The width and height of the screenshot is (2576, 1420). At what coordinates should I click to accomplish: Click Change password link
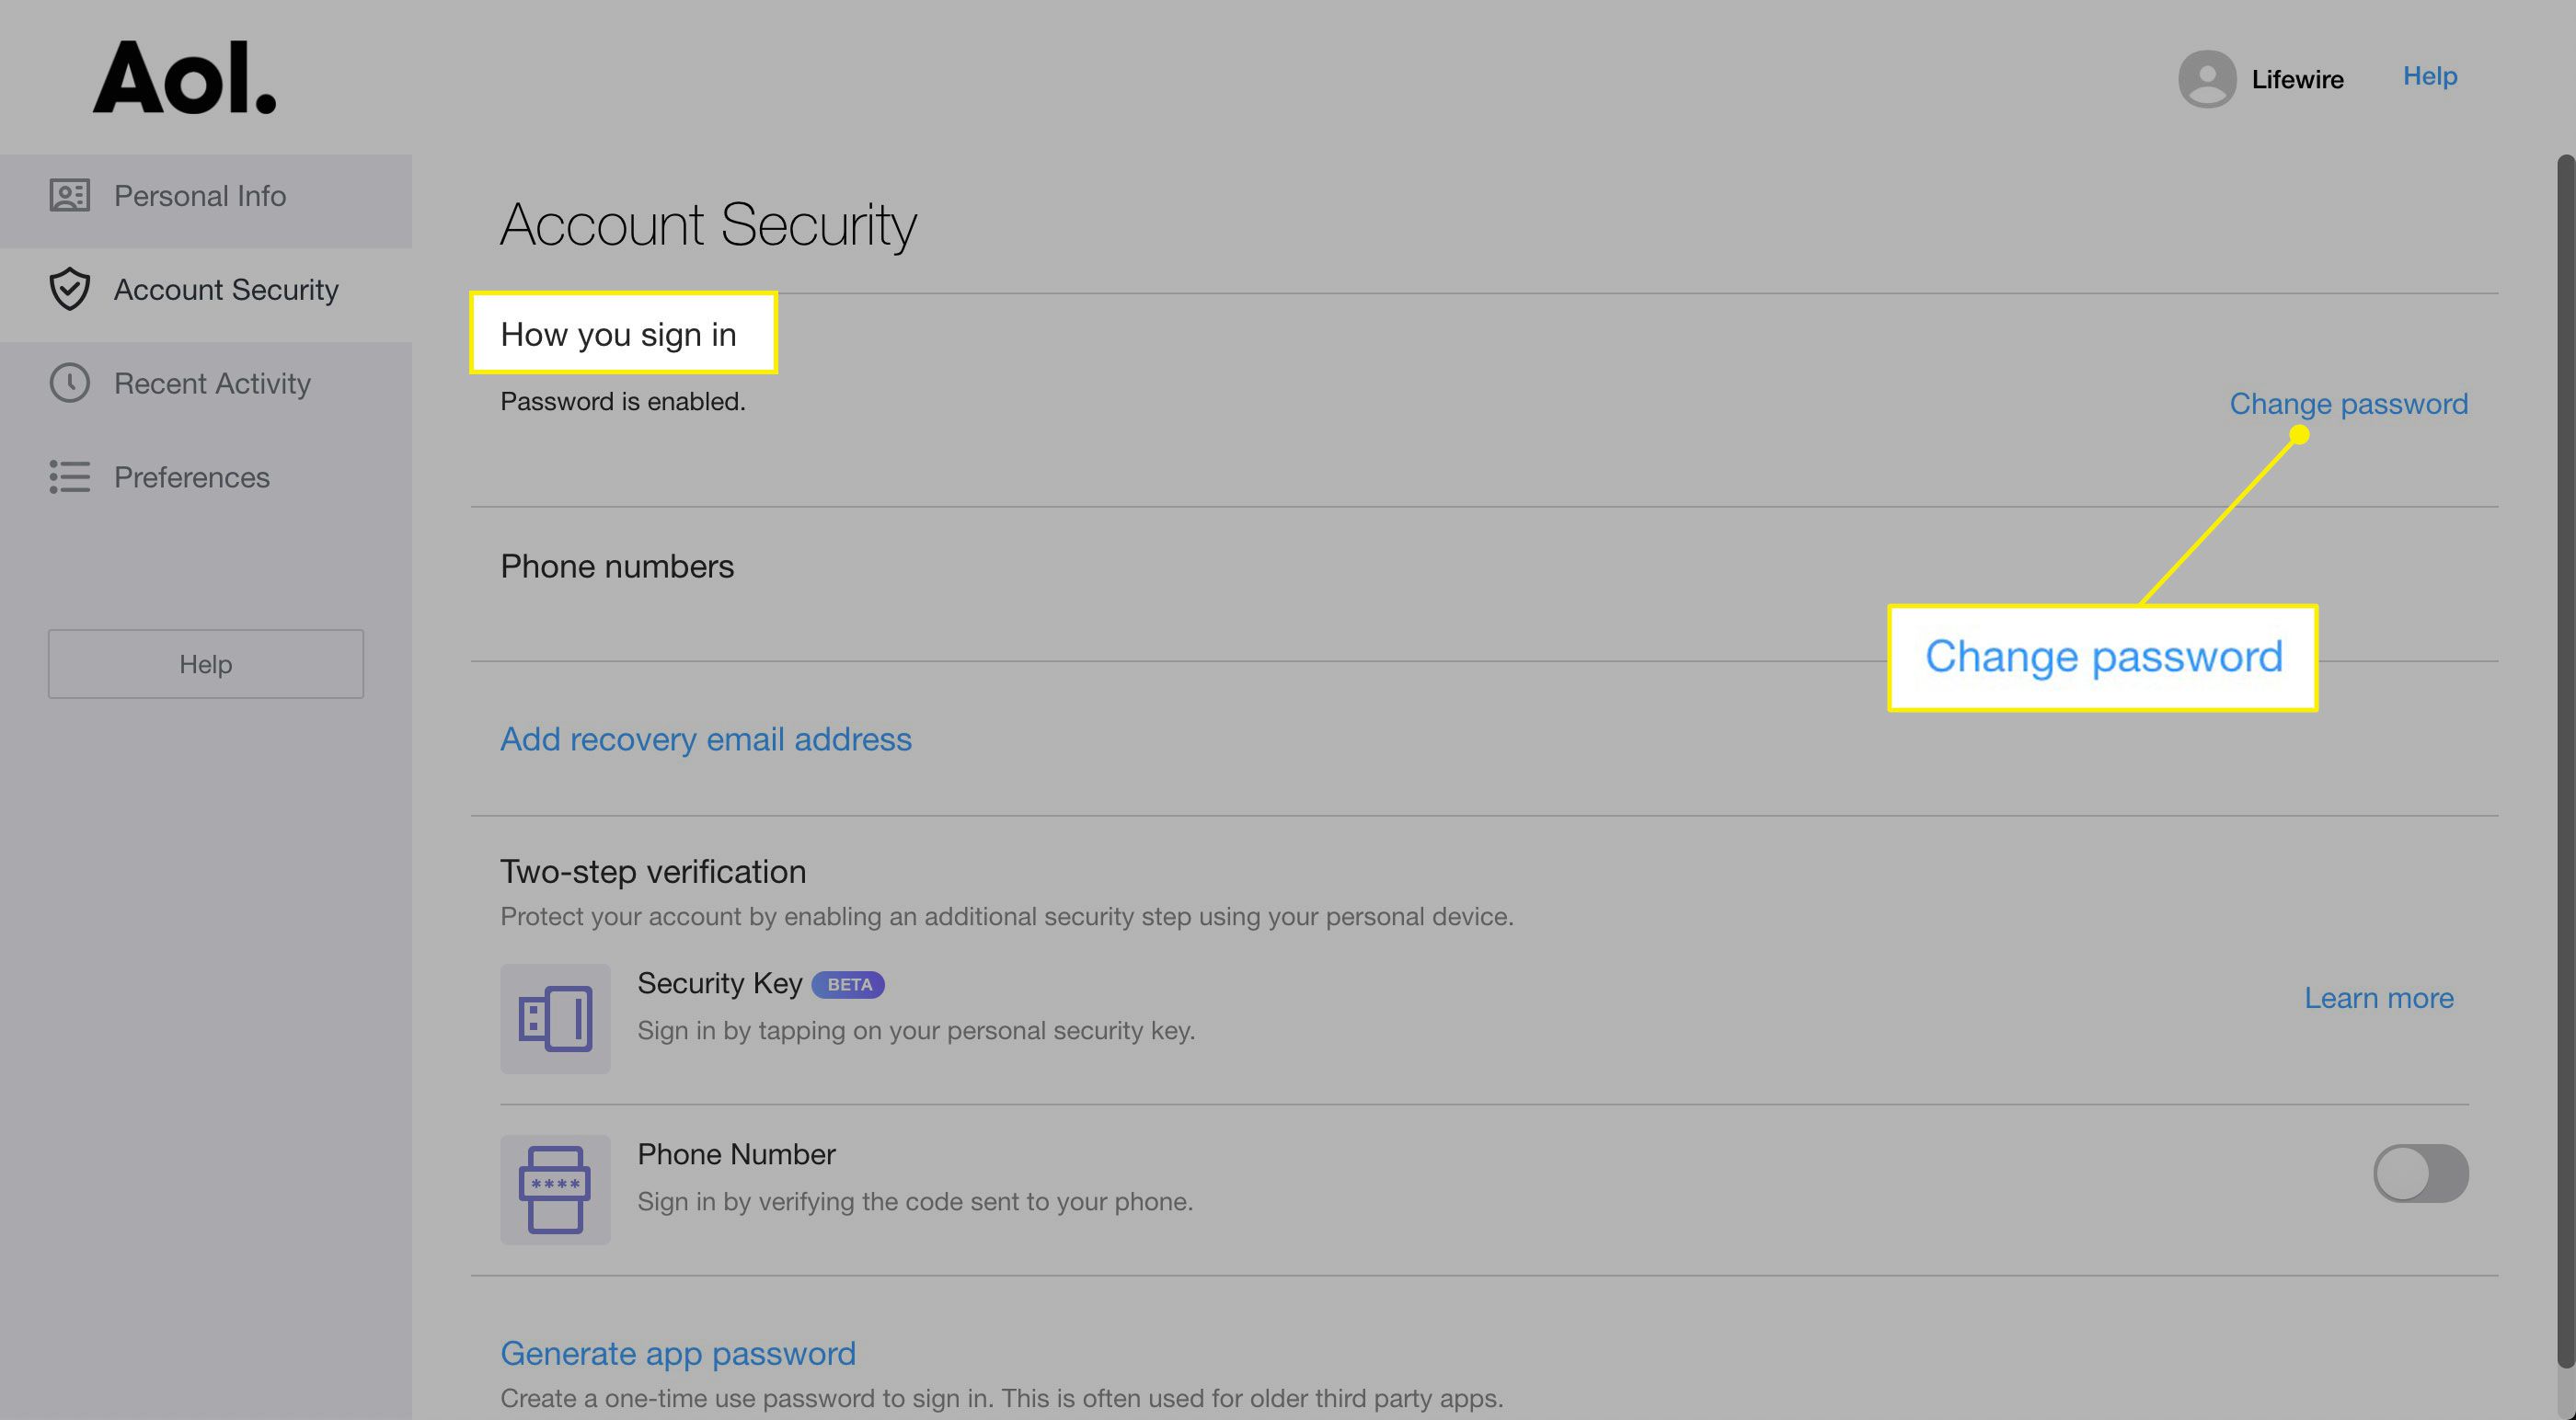click(x=2349, y=400)
